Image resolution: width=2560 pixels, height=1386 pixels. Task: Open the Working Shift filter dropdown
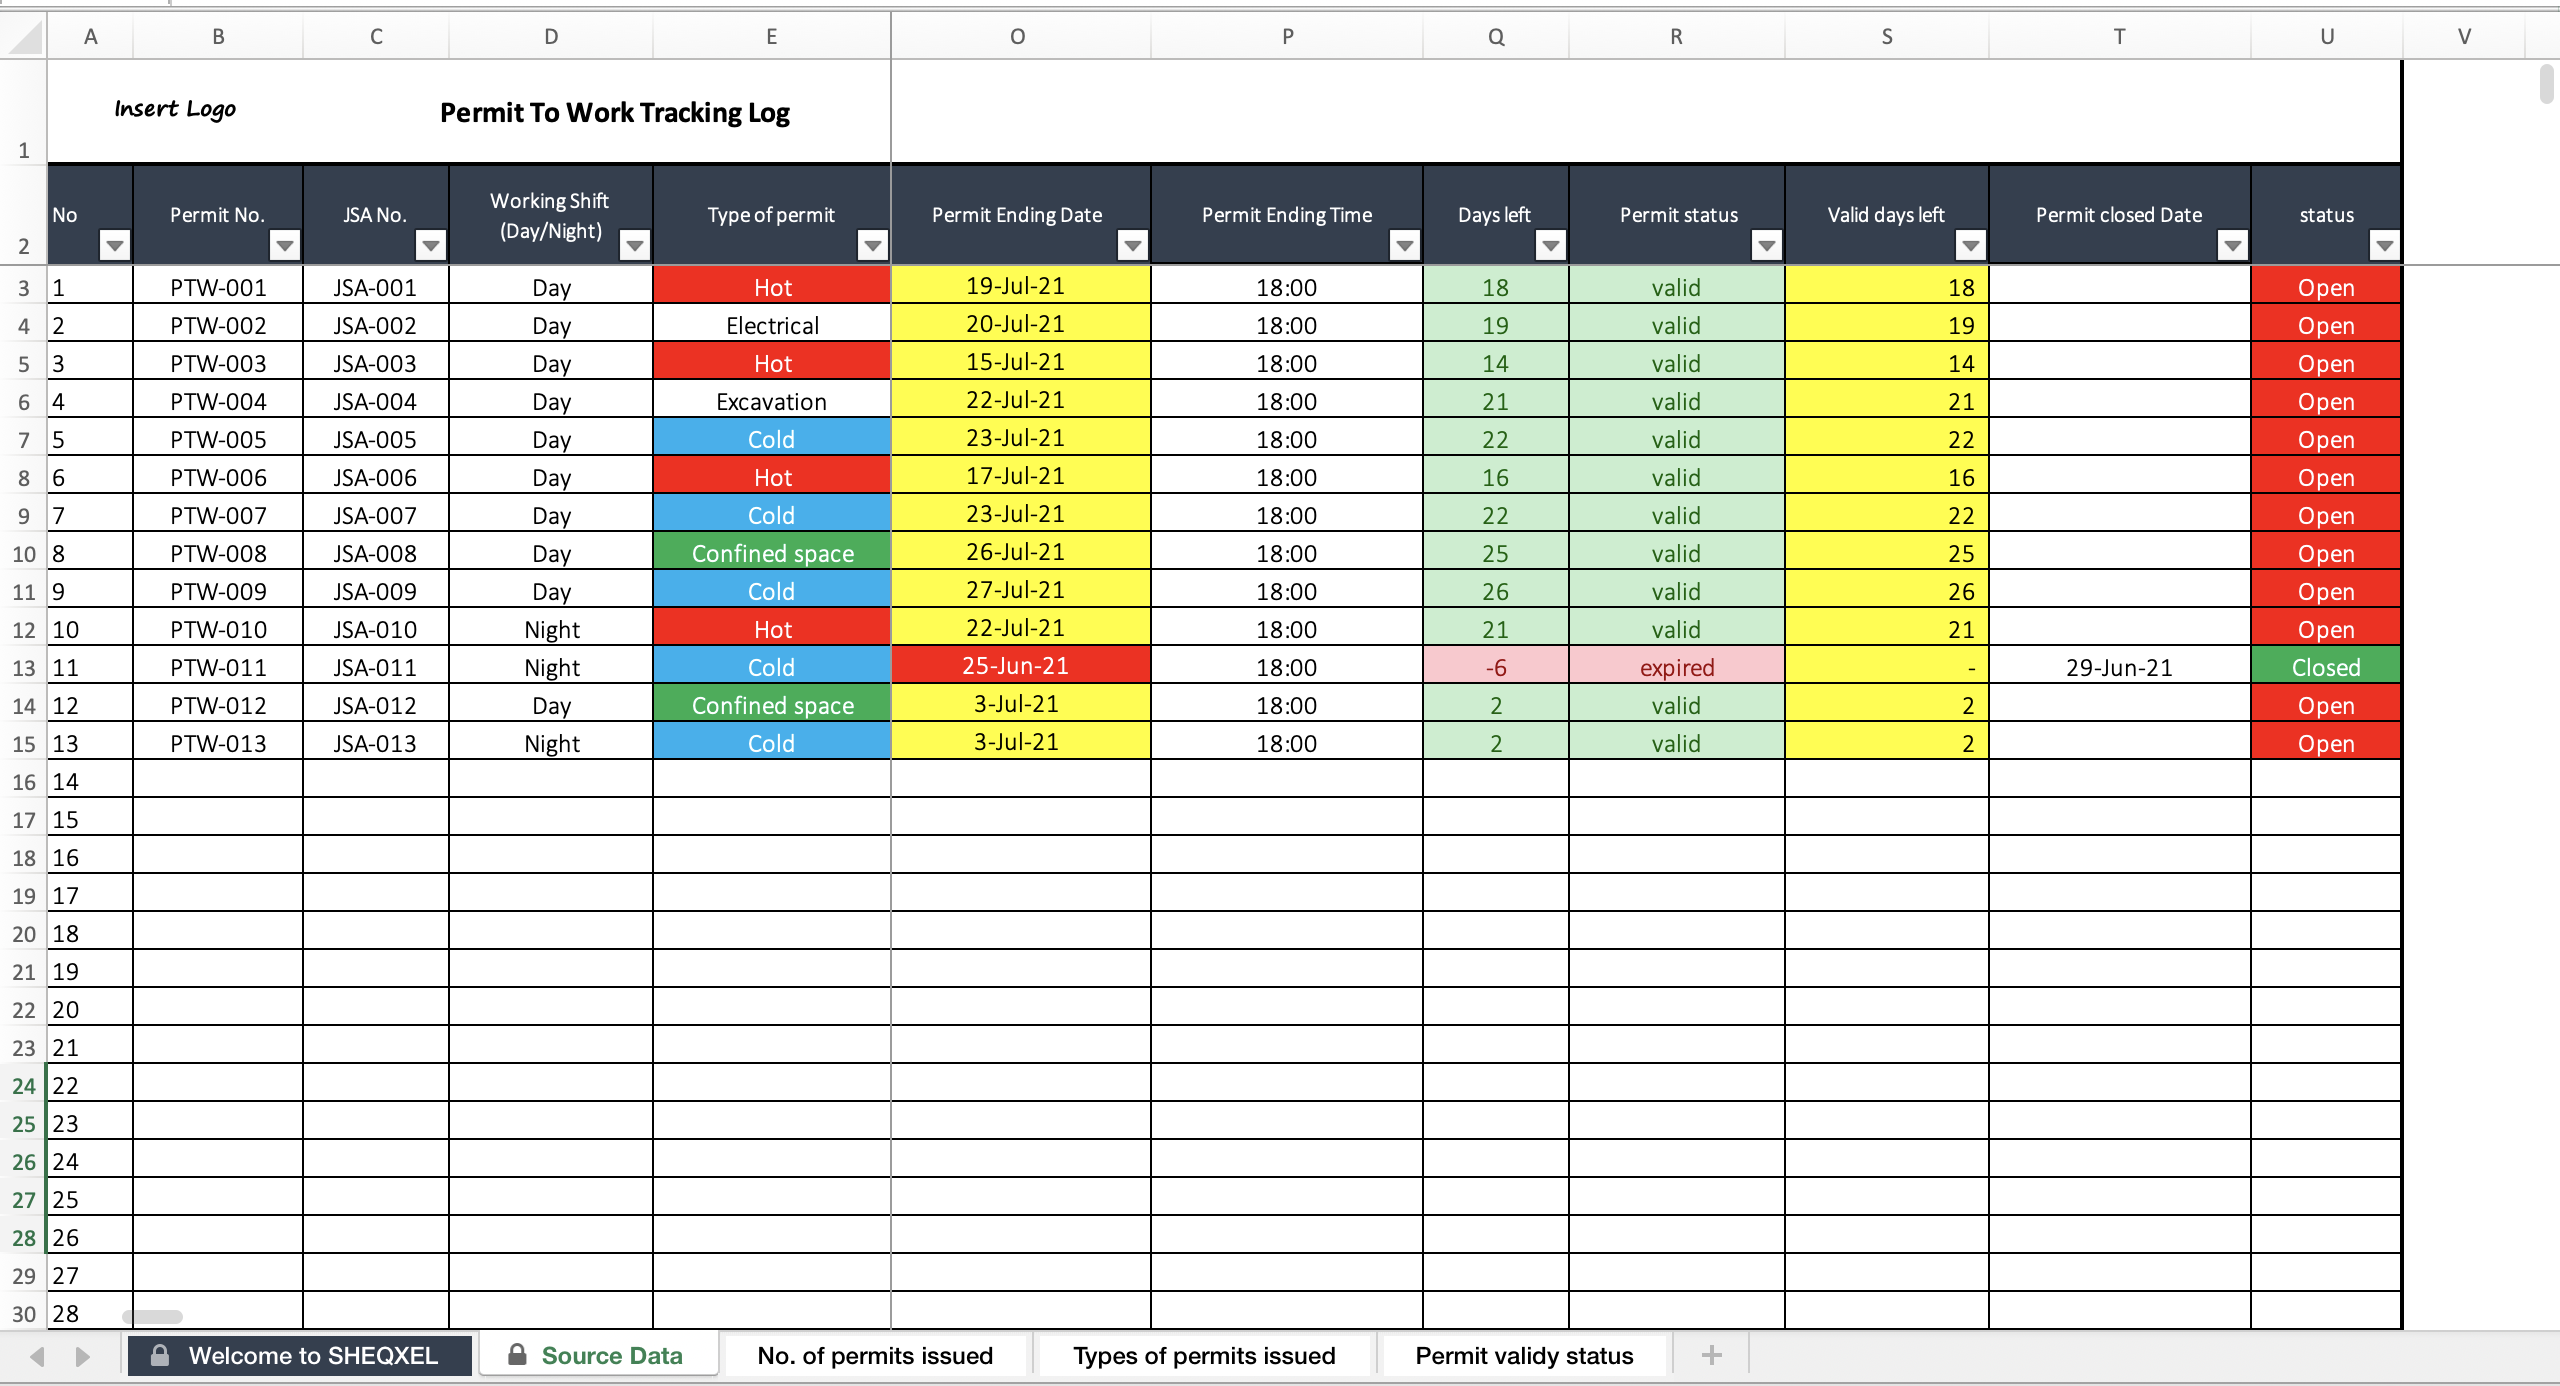pyautogui.click(x=635, y=244)
